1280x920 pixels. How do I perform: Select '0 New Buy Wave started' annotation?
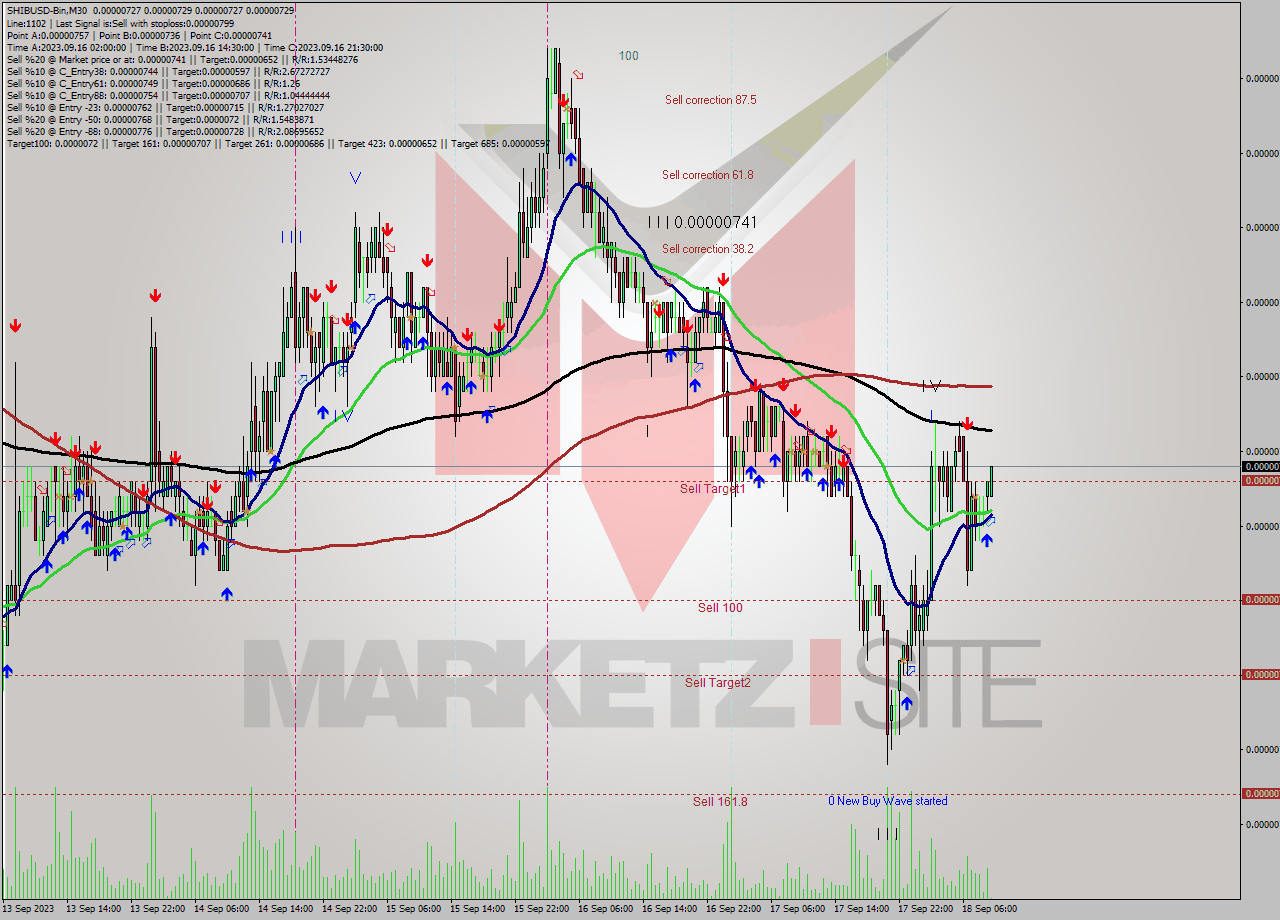pos(887,801)
